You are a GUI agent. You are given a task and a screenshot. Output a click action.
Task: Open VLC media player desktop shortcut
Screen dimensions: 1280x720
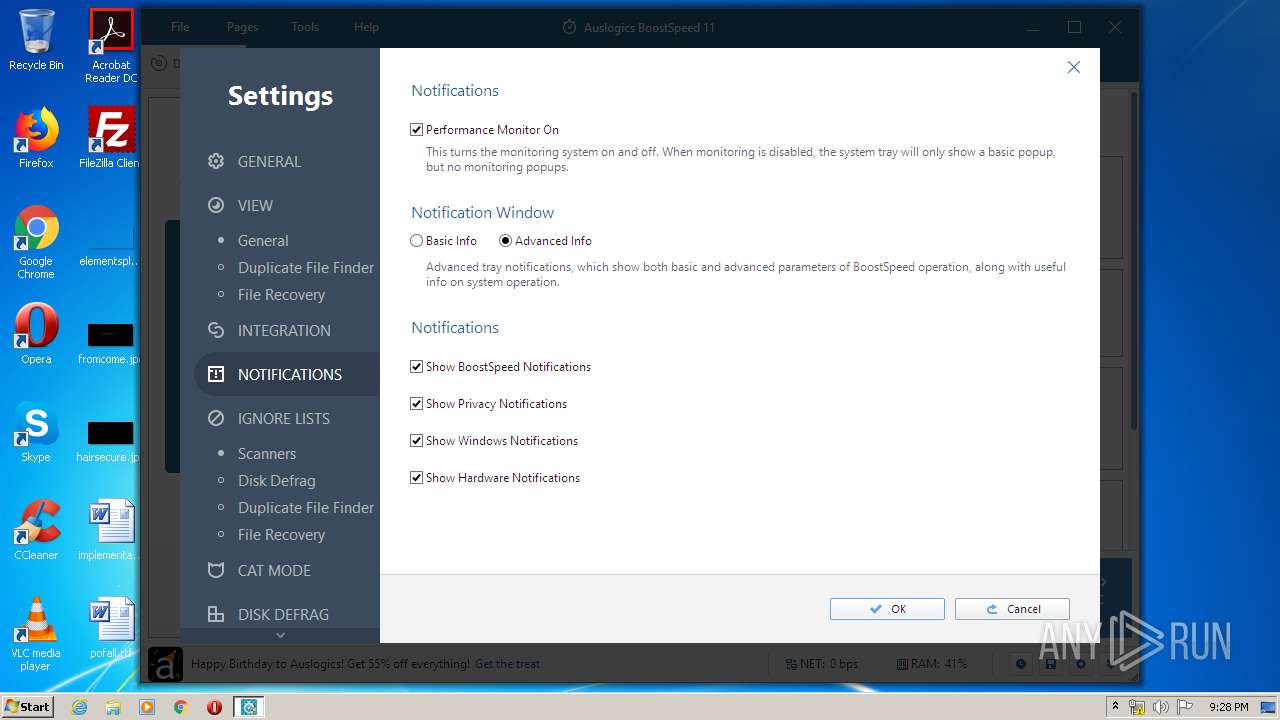(36, 634)
